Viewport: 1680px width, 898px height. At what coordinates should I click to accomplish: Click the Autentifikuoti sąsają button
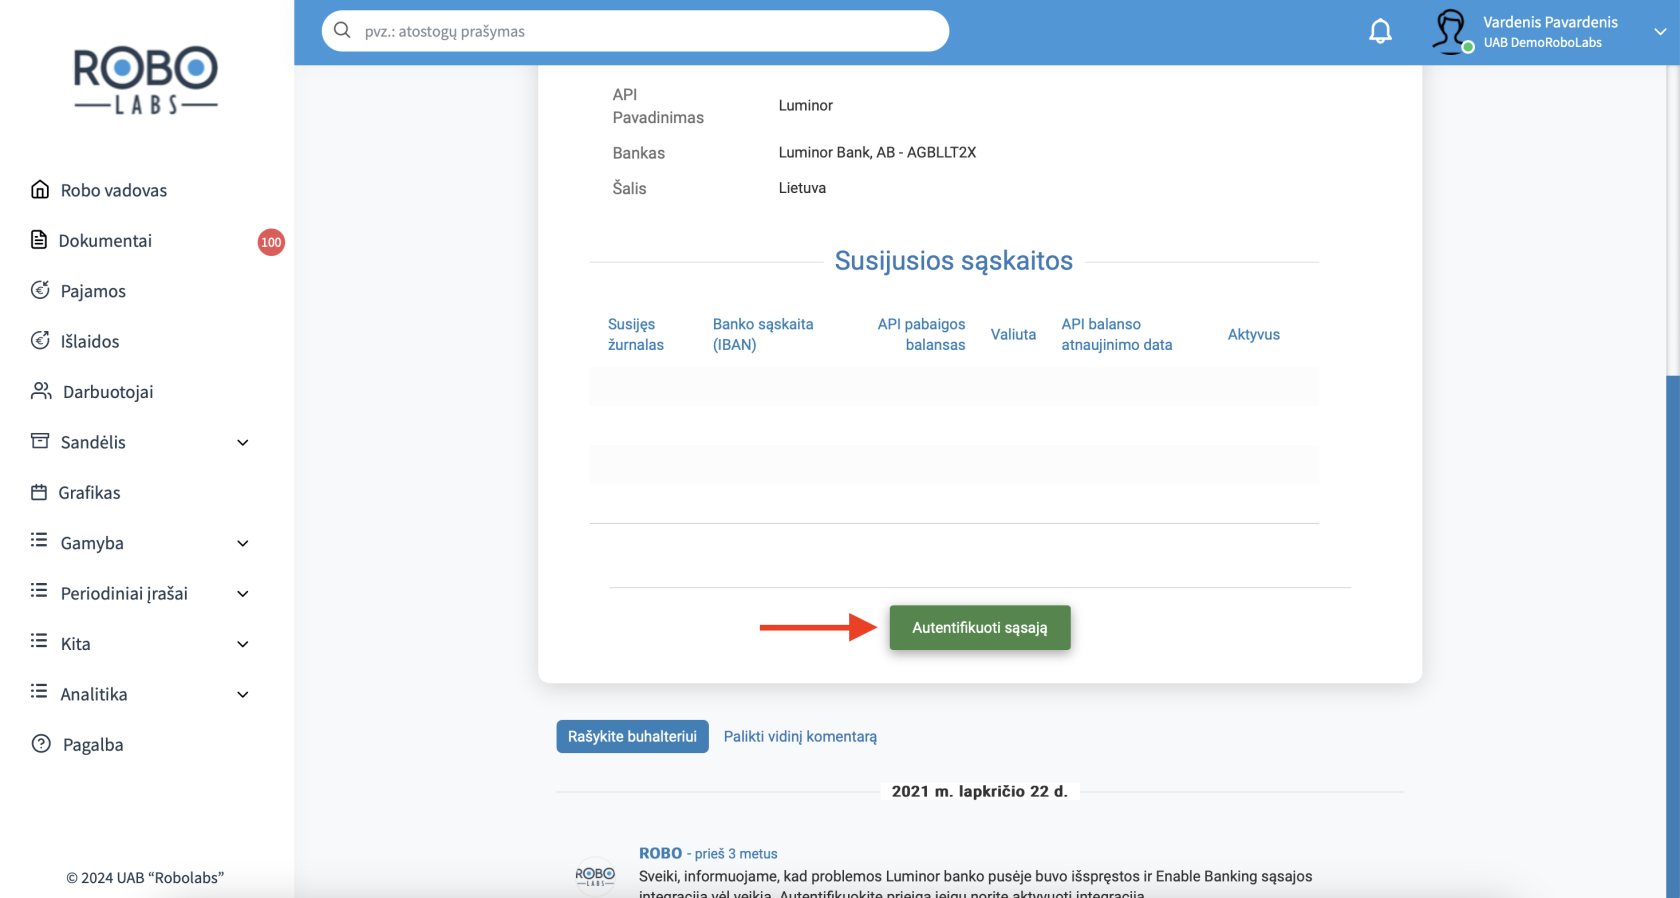pyautogui.click(x=980, y=628)
